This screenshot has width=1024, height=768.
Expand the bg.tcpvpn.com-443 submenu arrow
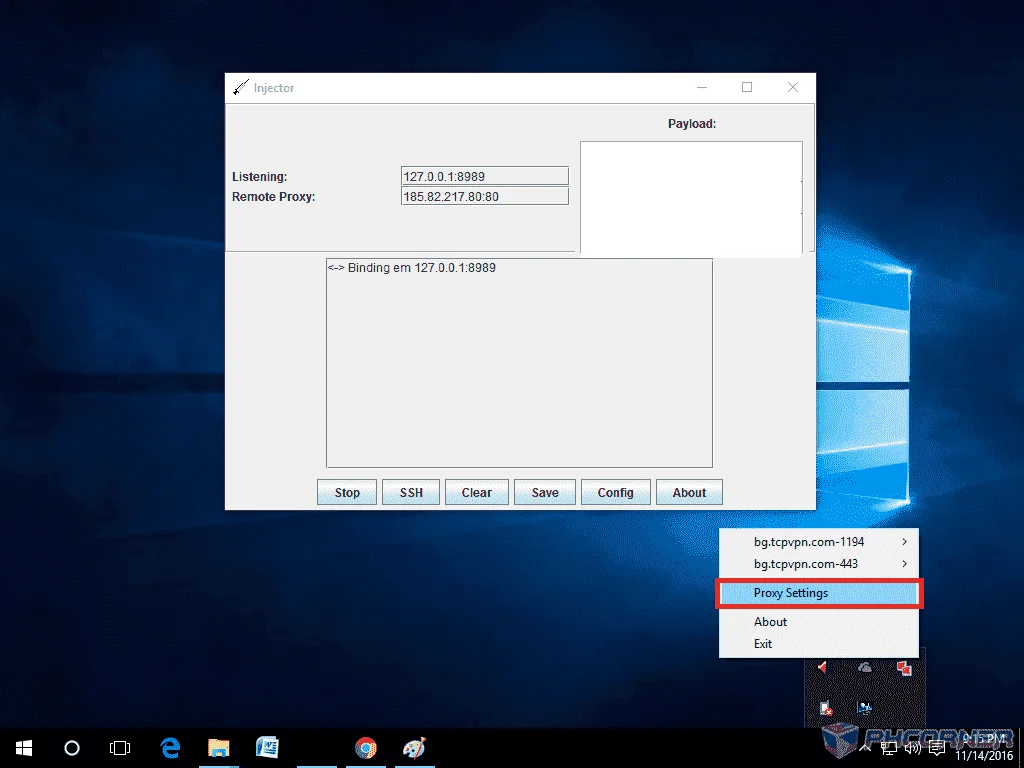click(904, 564)
